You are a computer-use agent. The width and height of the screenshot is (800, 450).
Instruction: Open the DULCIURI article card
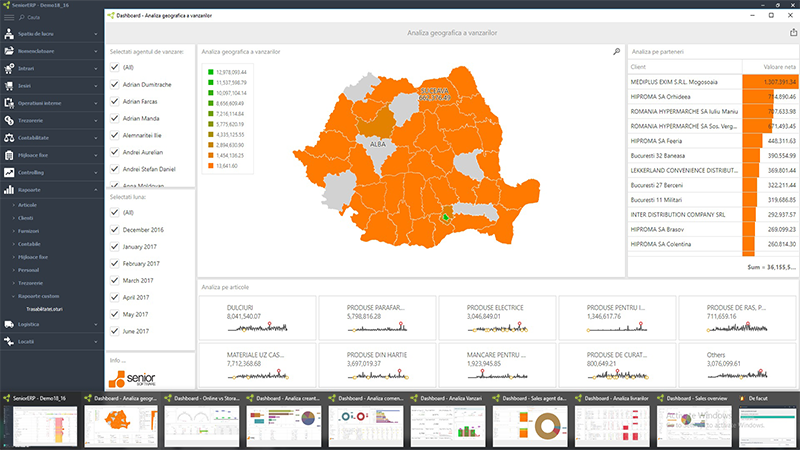(x=257, y=318)
